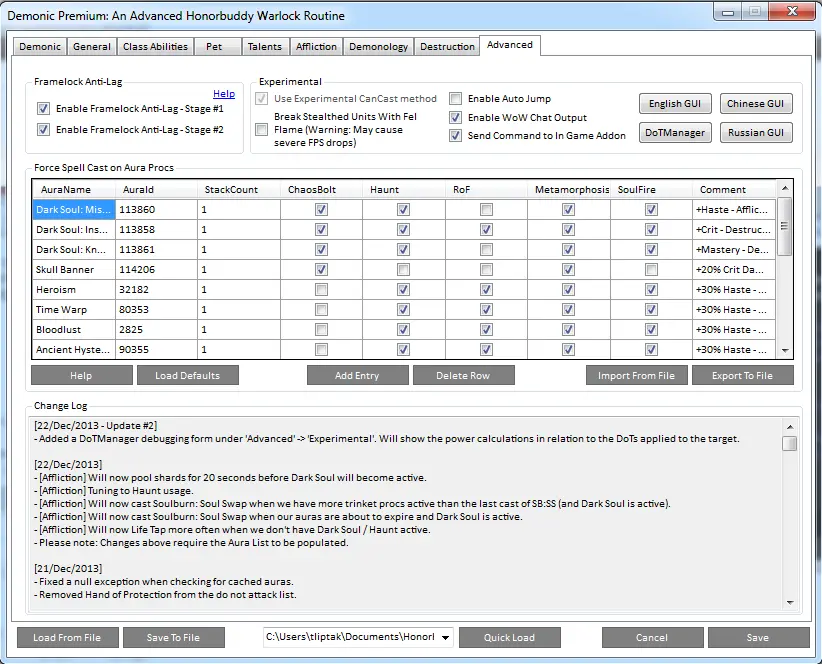Click Delete Row button
Screen dimensions: 822x664
tap(463, 375)
